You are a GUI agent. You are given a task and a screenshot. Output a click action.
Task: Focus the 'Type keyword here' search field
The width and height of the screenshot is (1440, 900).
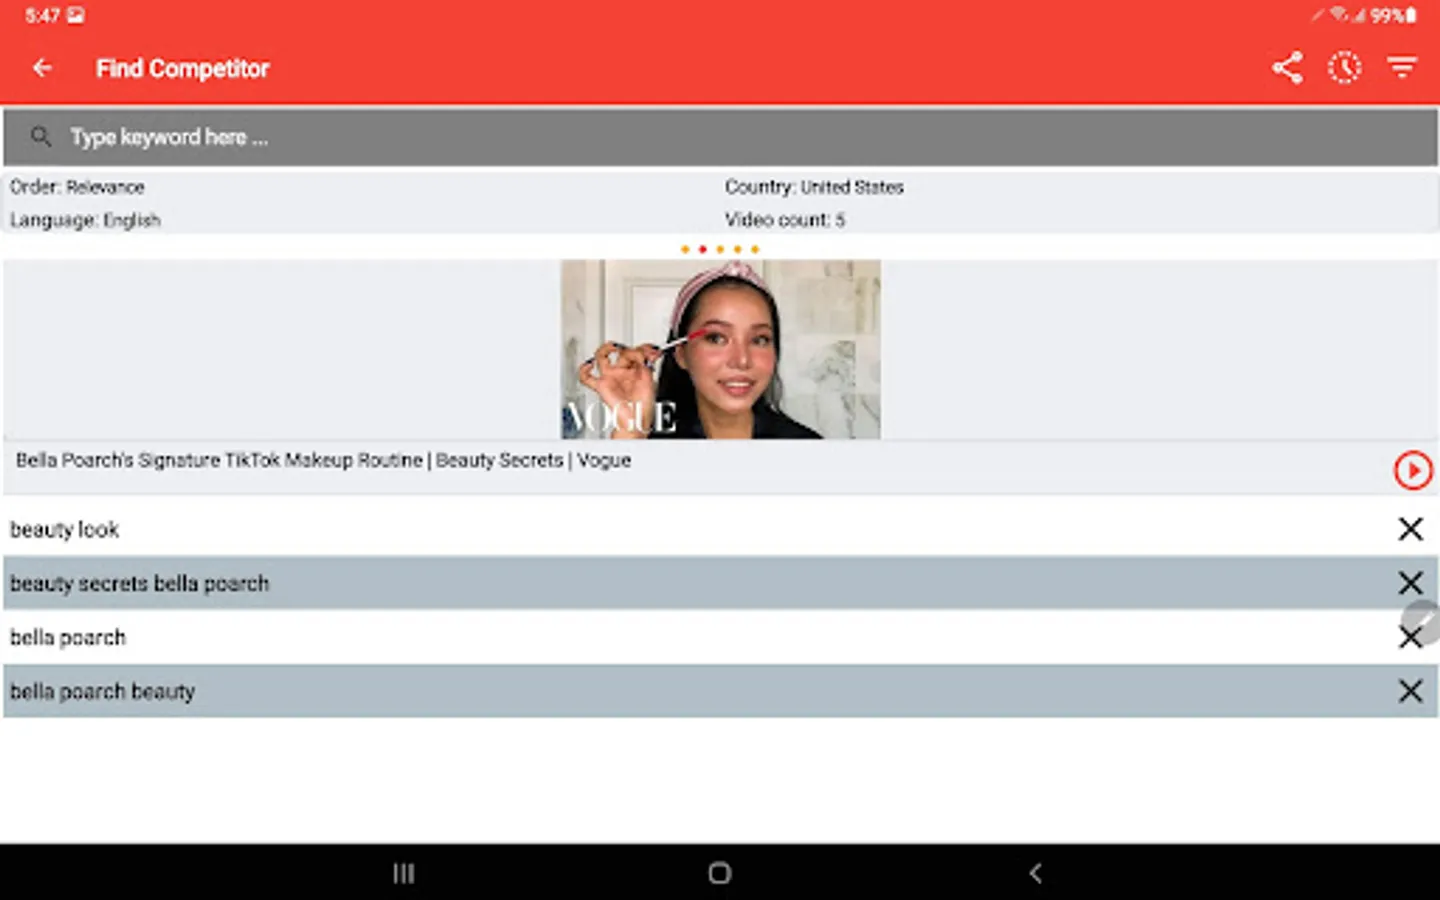pos(720,137)
